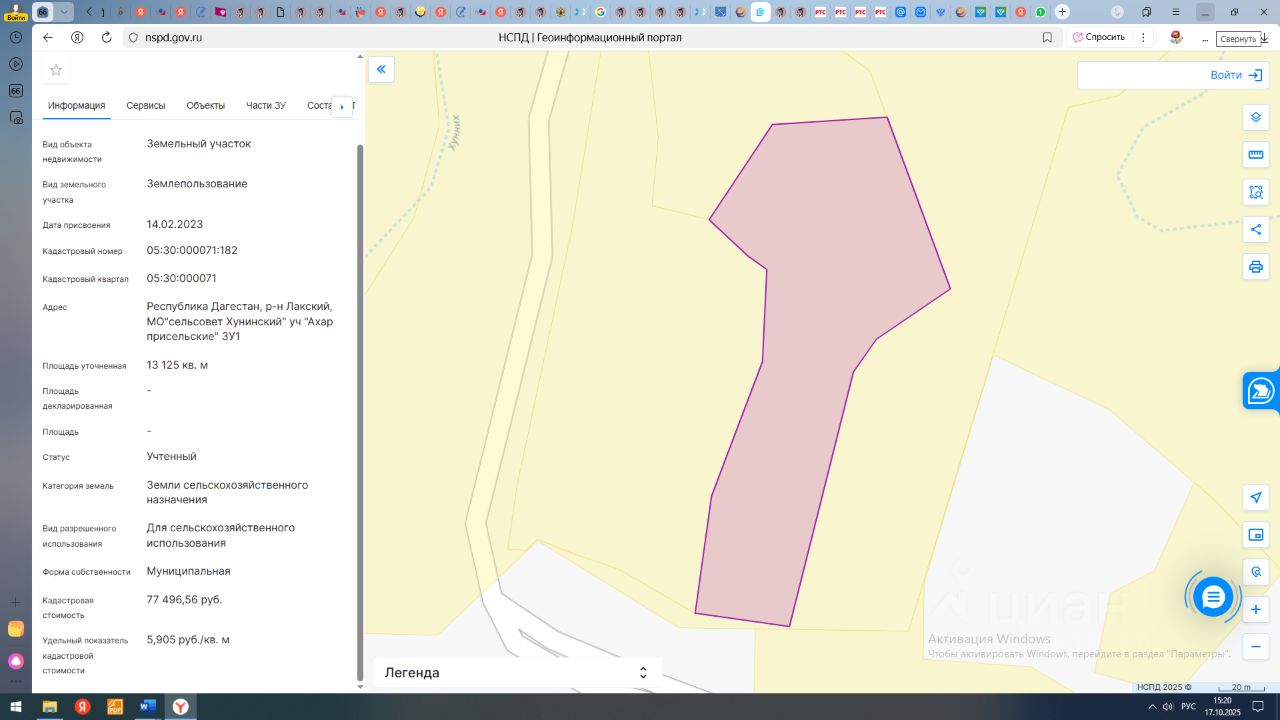Share the current map view
The height and width of the screenshot is (720, 1280).
pos(1256,230)
